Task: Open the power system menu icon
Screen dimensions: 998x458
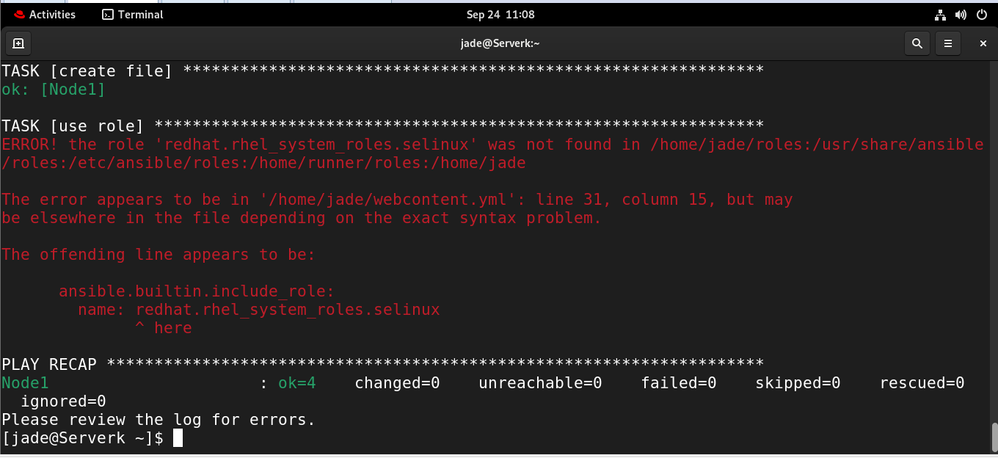Action: click(x=981, y=15)
